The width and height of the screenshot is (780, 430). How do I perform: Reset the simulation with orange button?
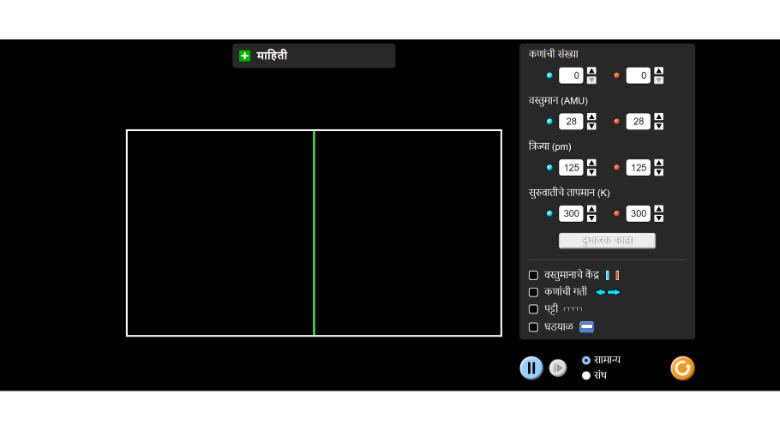click(x=682, y=368)
